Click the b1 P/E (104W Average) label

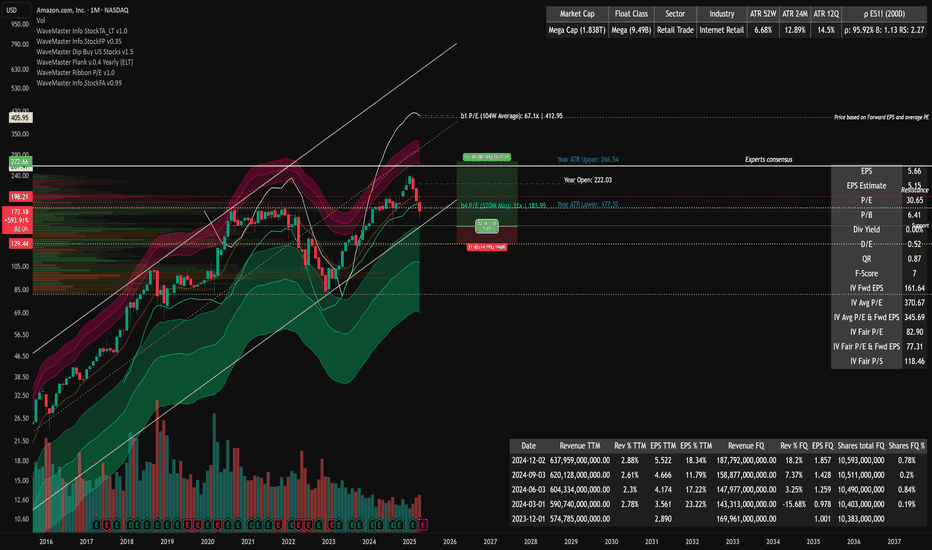[x=512, y=117]
